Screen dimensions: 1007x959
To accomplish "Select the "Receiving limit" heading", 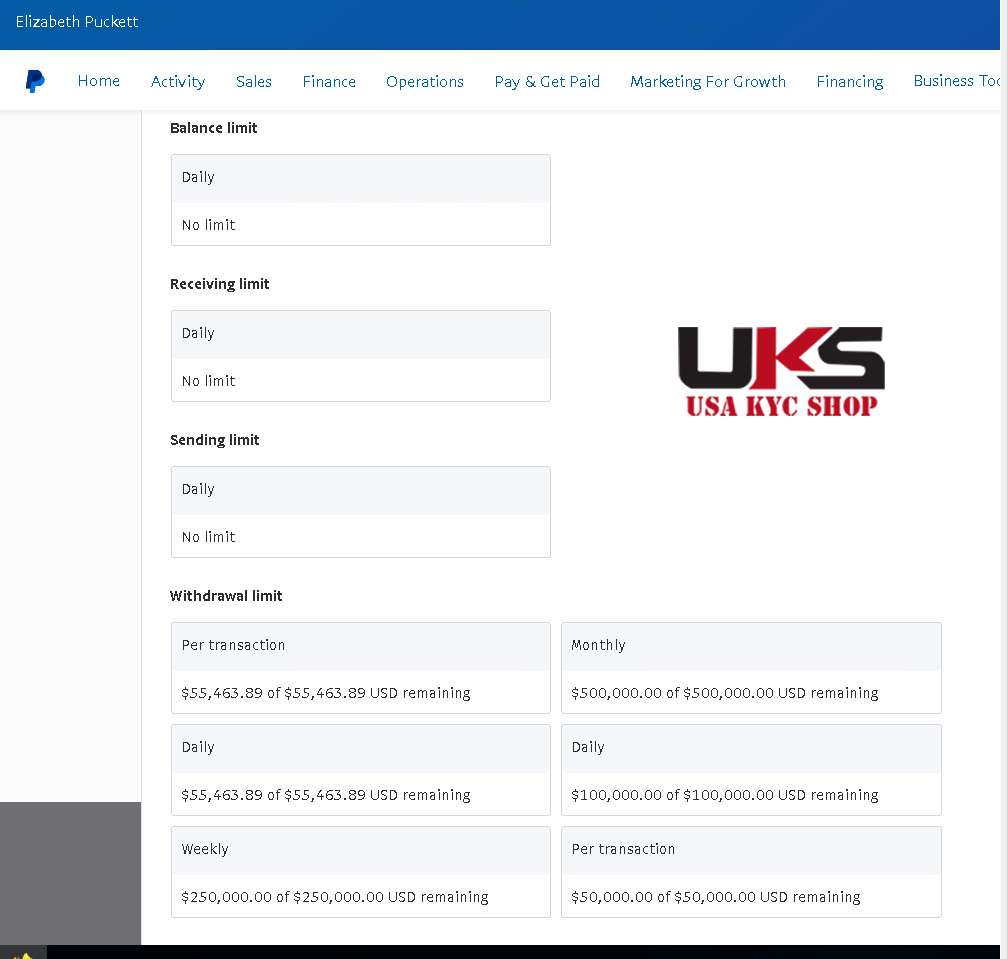I will pos(220,284).
